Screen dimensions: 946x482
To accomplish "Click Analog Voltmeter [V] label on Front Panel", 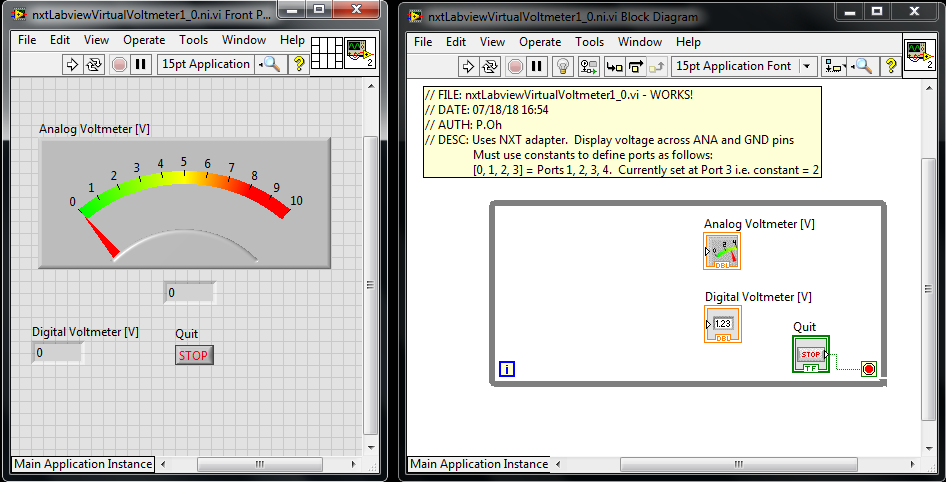I will (95, 128).
